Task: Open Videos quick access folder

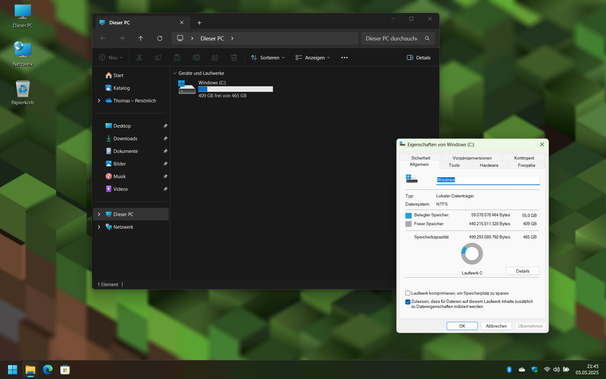Action: tap(117, 189)
